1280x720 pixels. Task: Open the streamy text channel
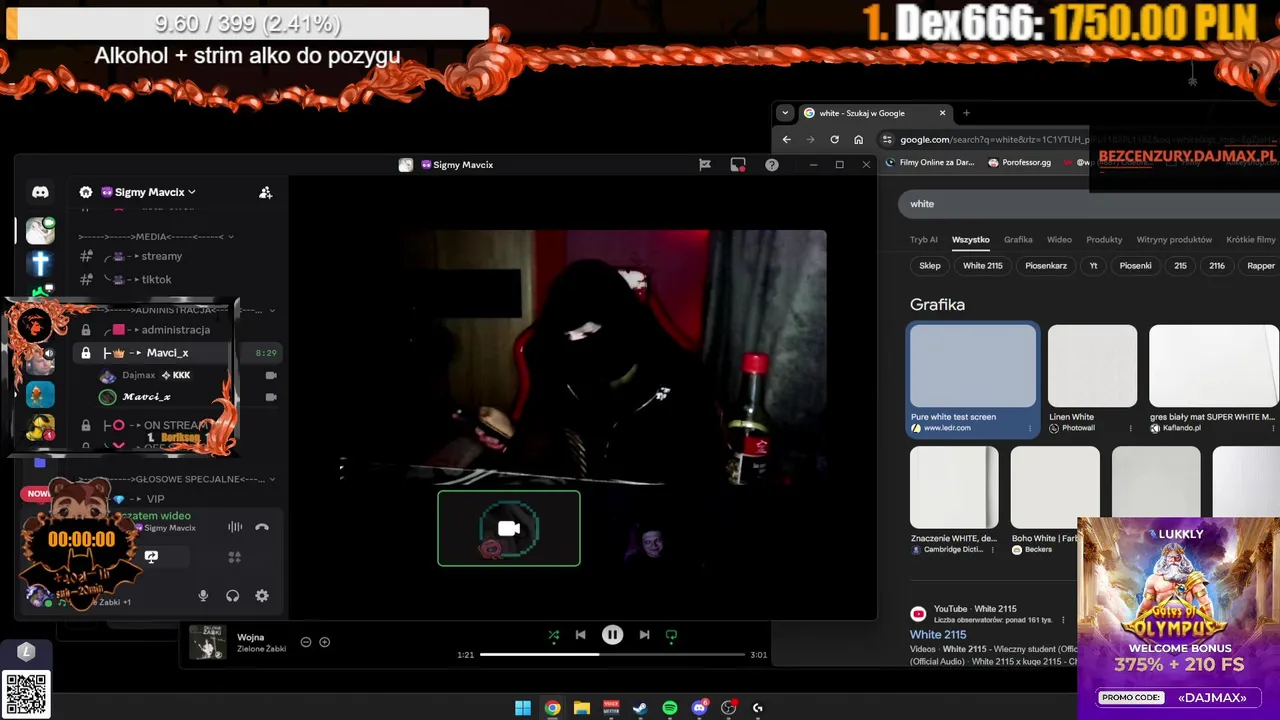coord(161,256)
